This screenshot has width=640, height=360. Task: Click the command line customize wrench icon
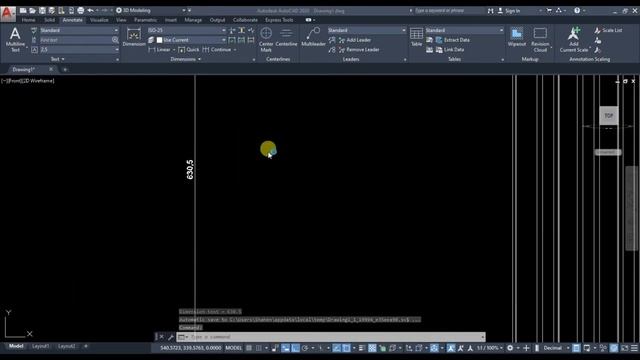171,337
